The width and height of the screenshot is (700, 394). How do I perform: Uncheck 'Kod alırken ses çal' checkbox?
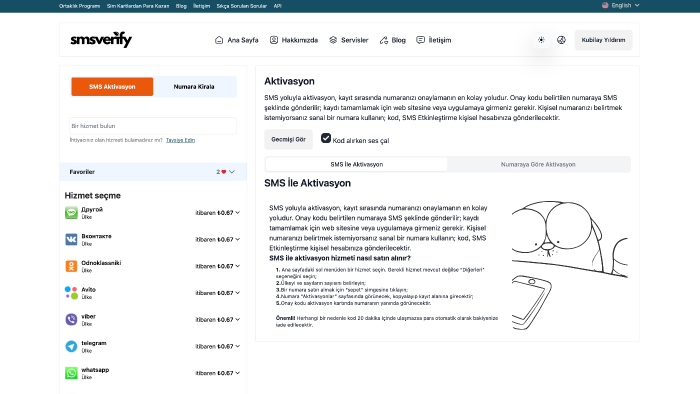point(326,138)
